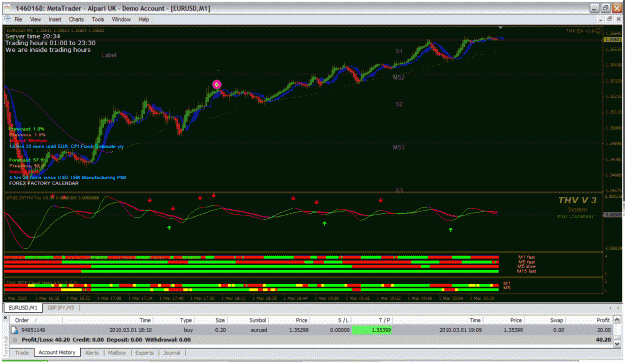
Task: Click the 20.00 profit cell
Action: click(604, 330)
